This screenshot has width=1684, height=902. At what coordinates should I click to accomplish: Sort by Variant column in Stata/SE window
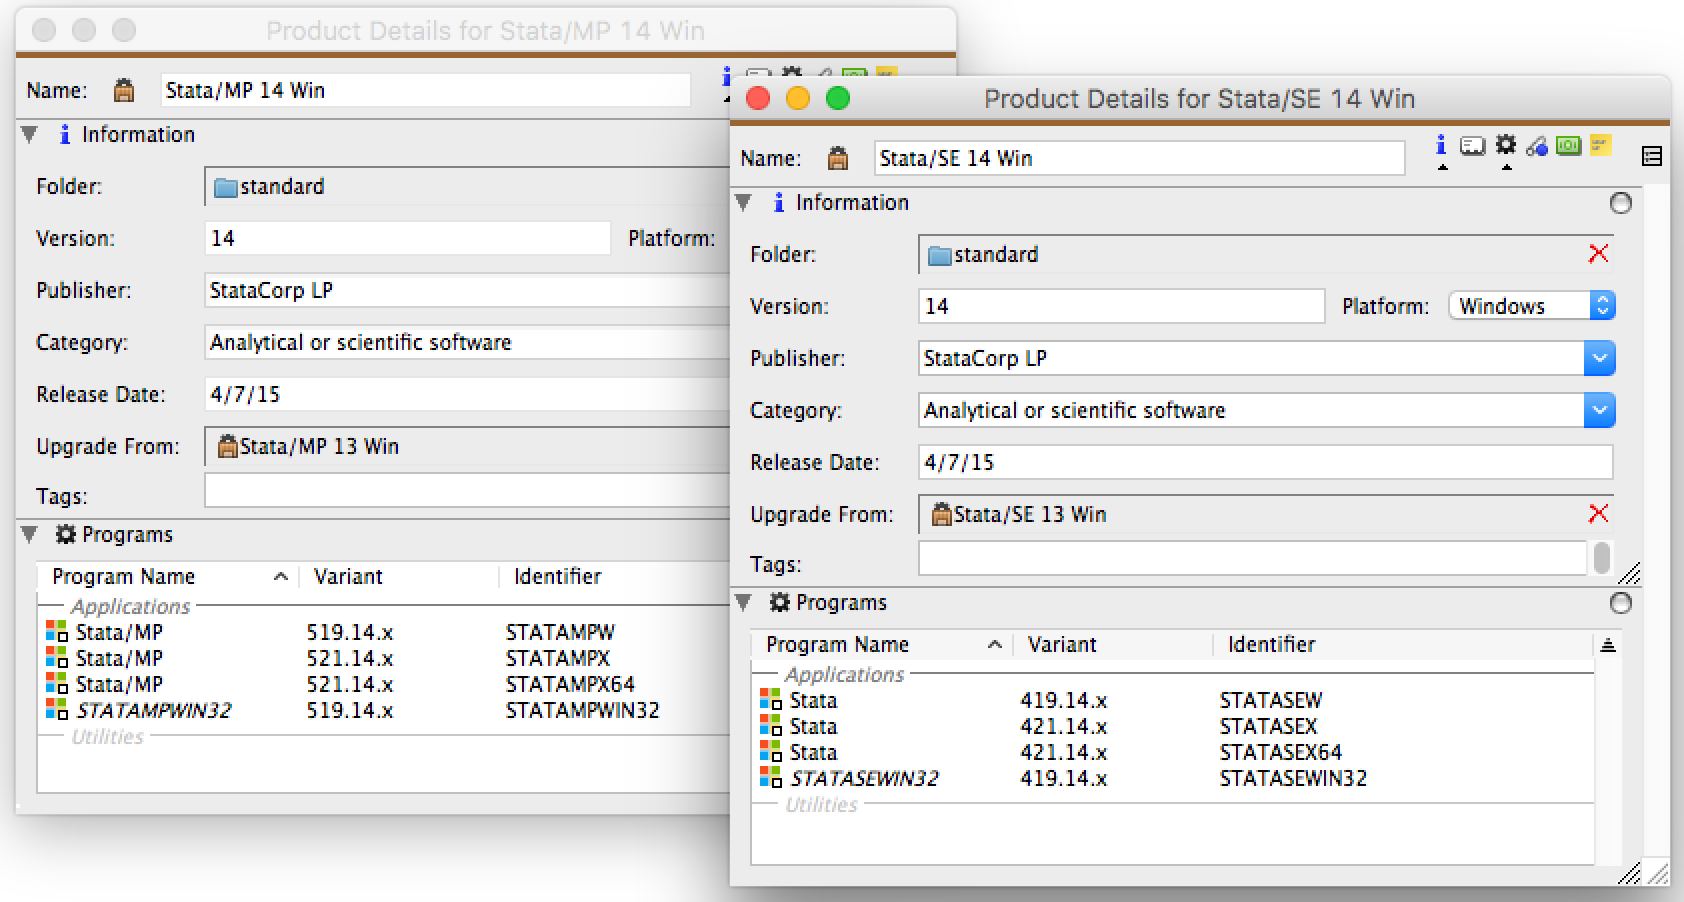[x=1113, y=645]
